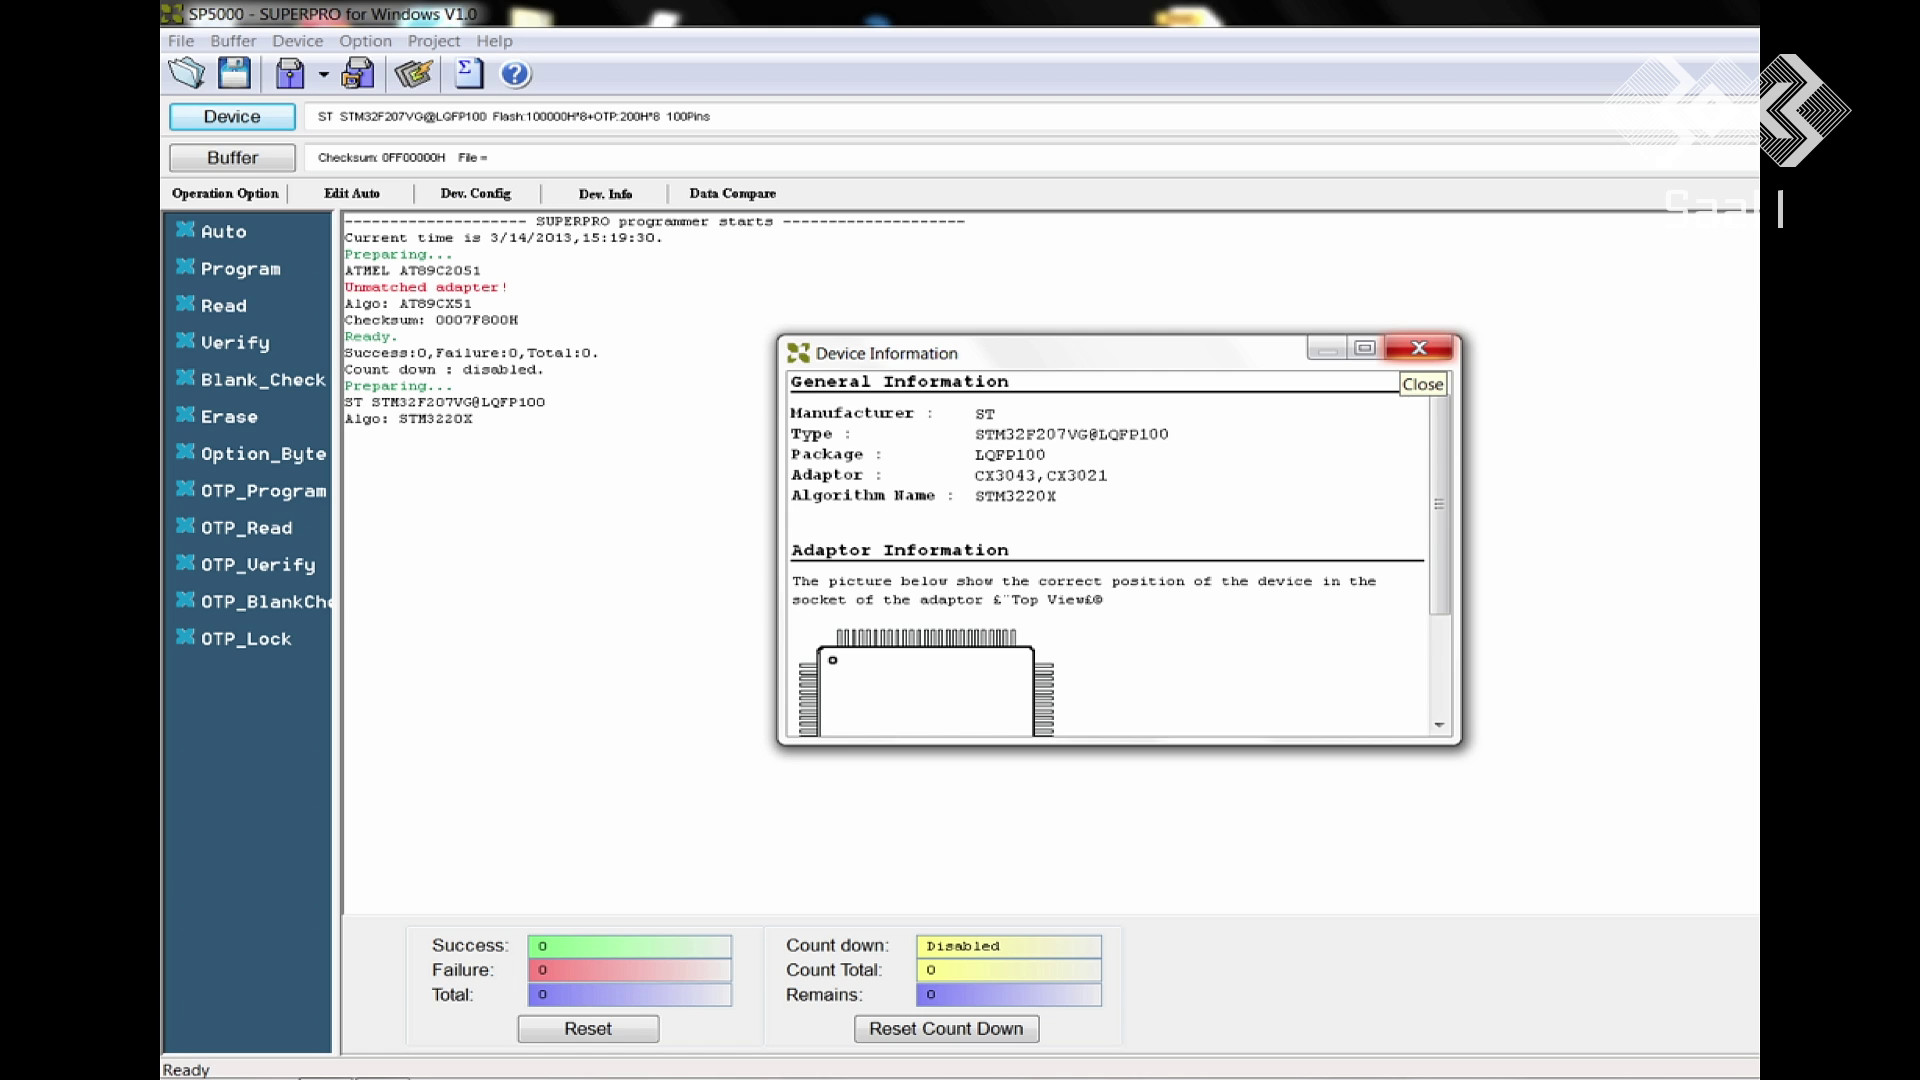The image size is (1920, 1080).
Task: Click the 'General Information' heading
Action: coord(899,382)
